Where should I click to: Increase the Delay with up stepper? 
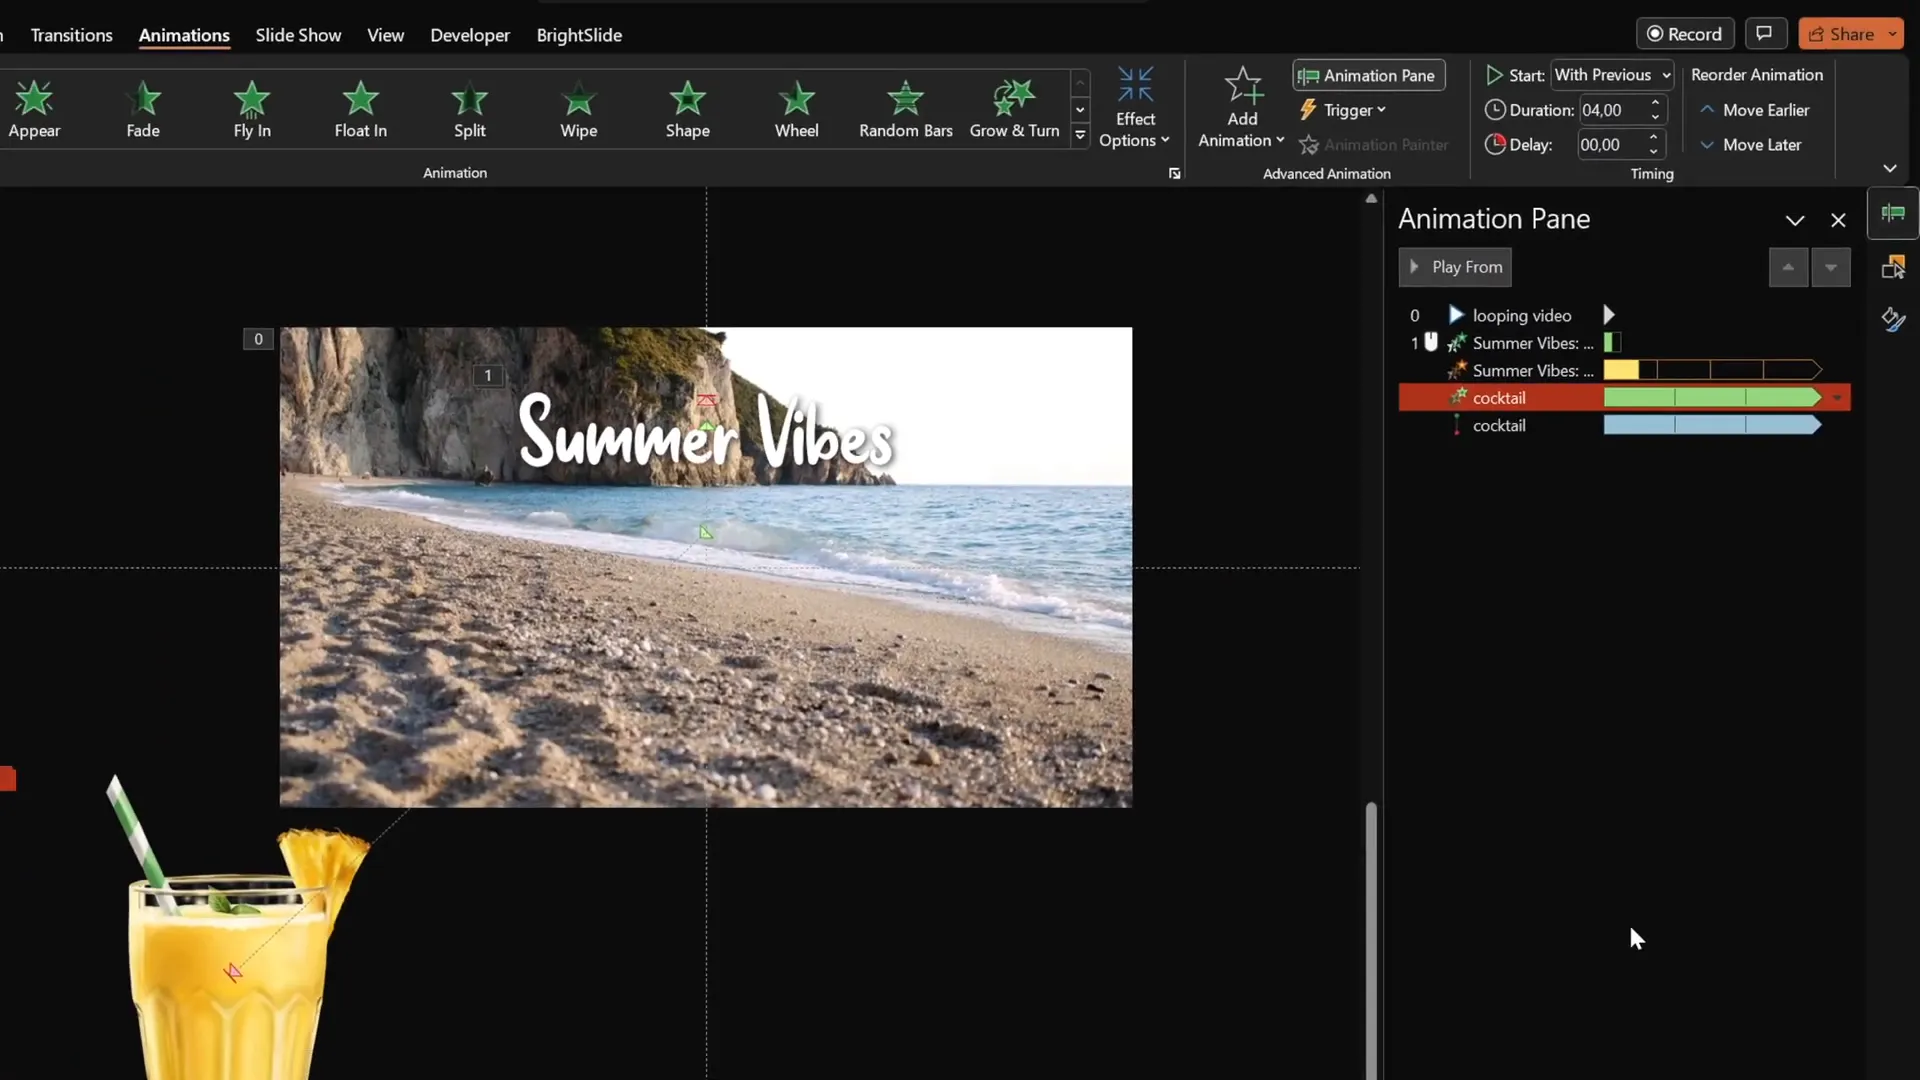(x=1654, y=137)
